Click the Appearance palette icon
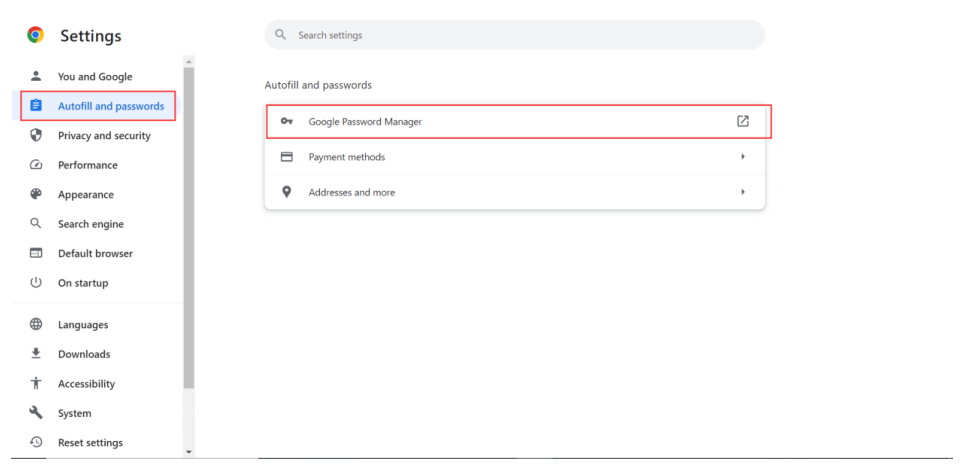The image size is (960, 464). click(36, 194)
